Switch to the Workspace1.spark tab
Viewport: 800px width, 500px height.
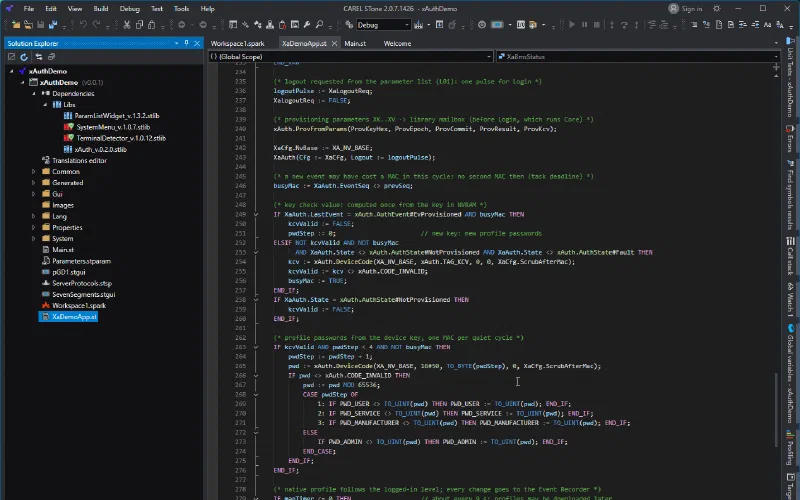point(237,43)
